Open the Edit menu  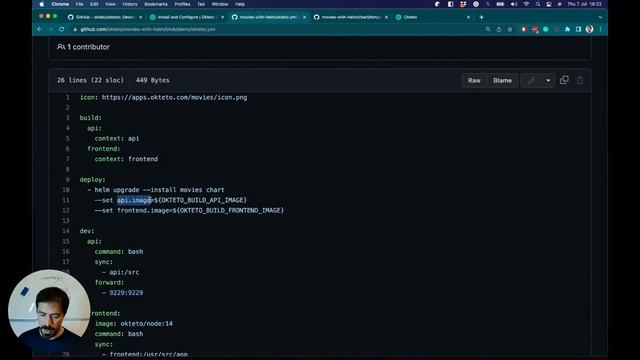[94, 4]
